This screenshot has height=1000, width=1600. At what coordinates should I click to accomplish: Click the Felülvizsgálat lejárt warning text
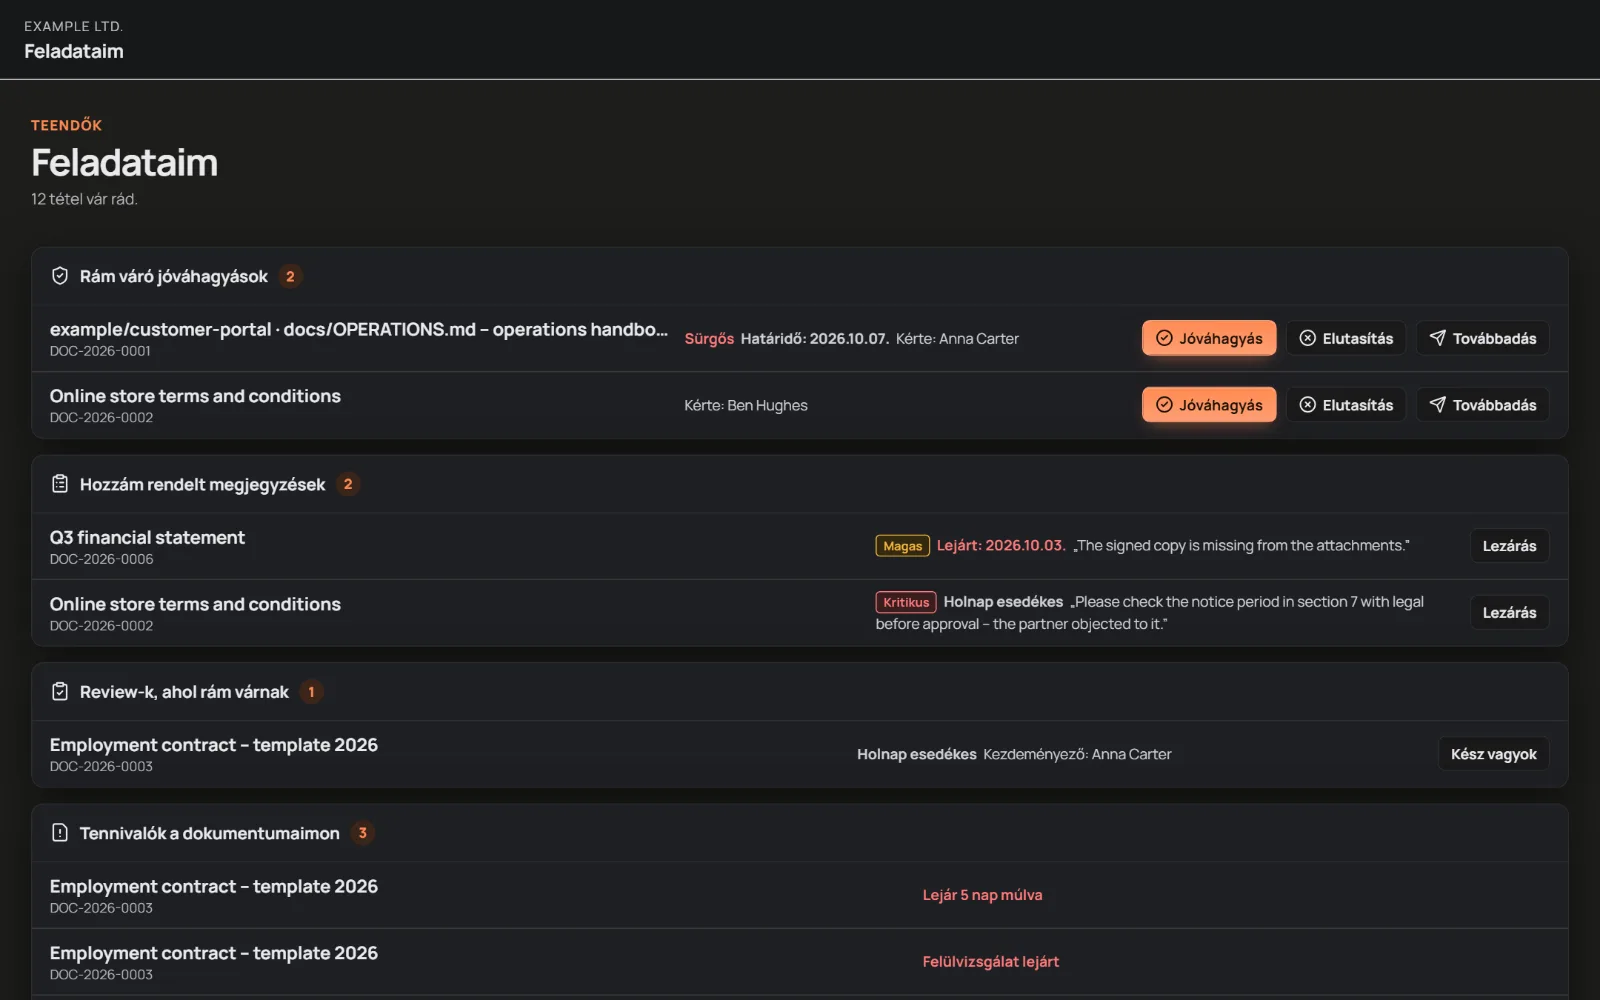coord(990,961)
